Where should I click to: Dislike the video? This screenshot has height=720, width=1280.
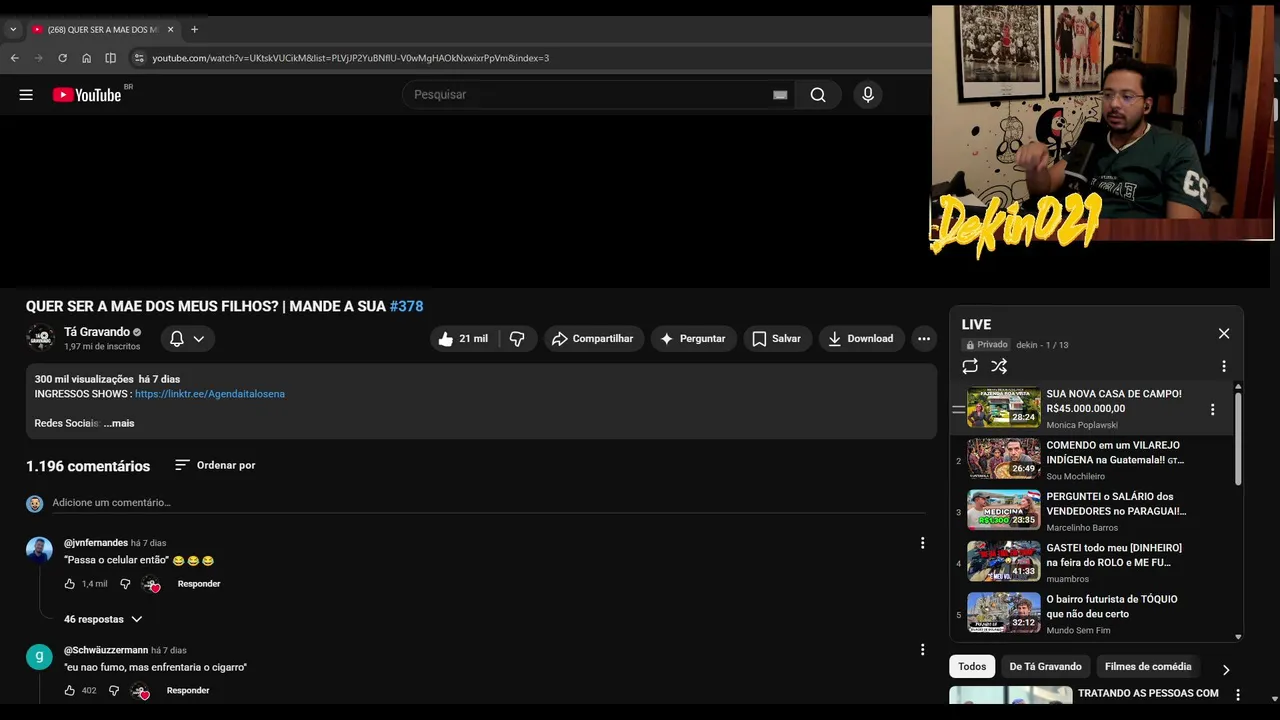517,339
